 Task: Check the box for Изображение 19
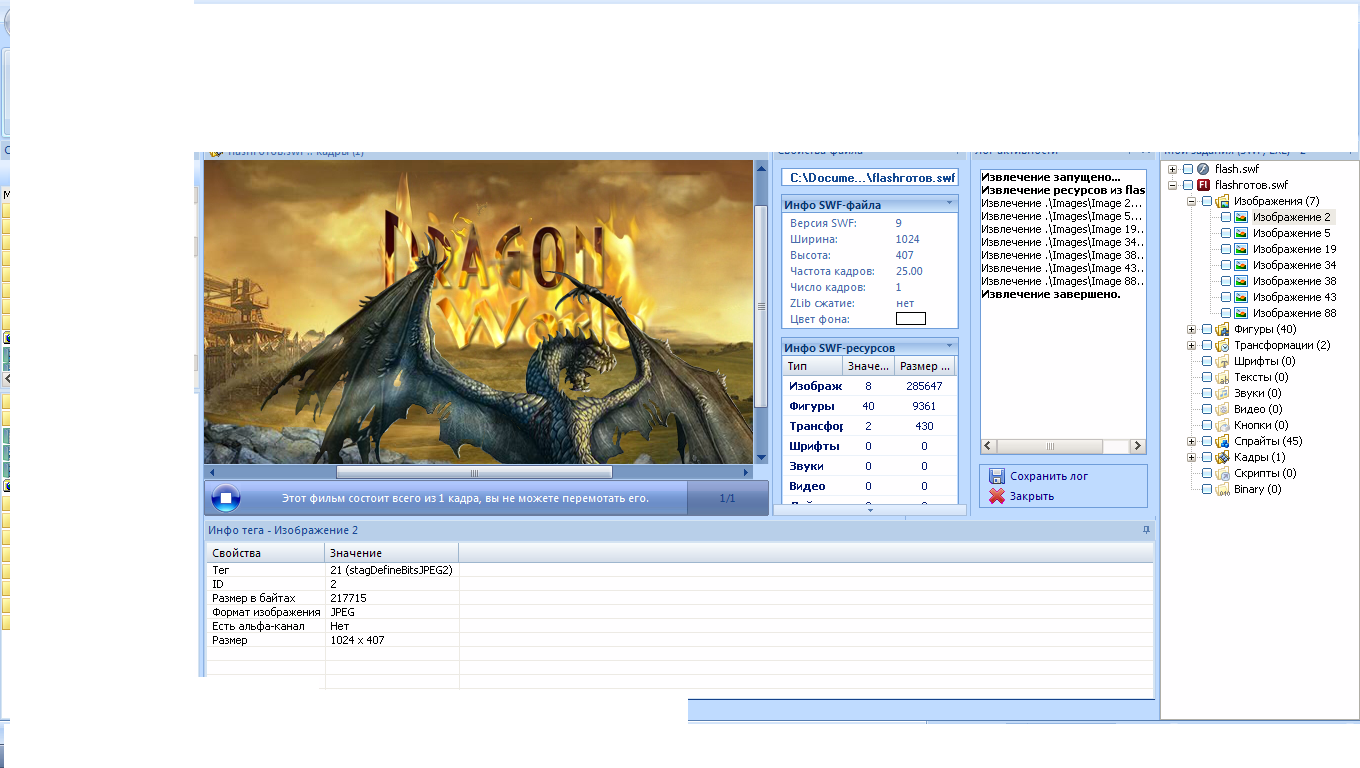coord(1225,249)
